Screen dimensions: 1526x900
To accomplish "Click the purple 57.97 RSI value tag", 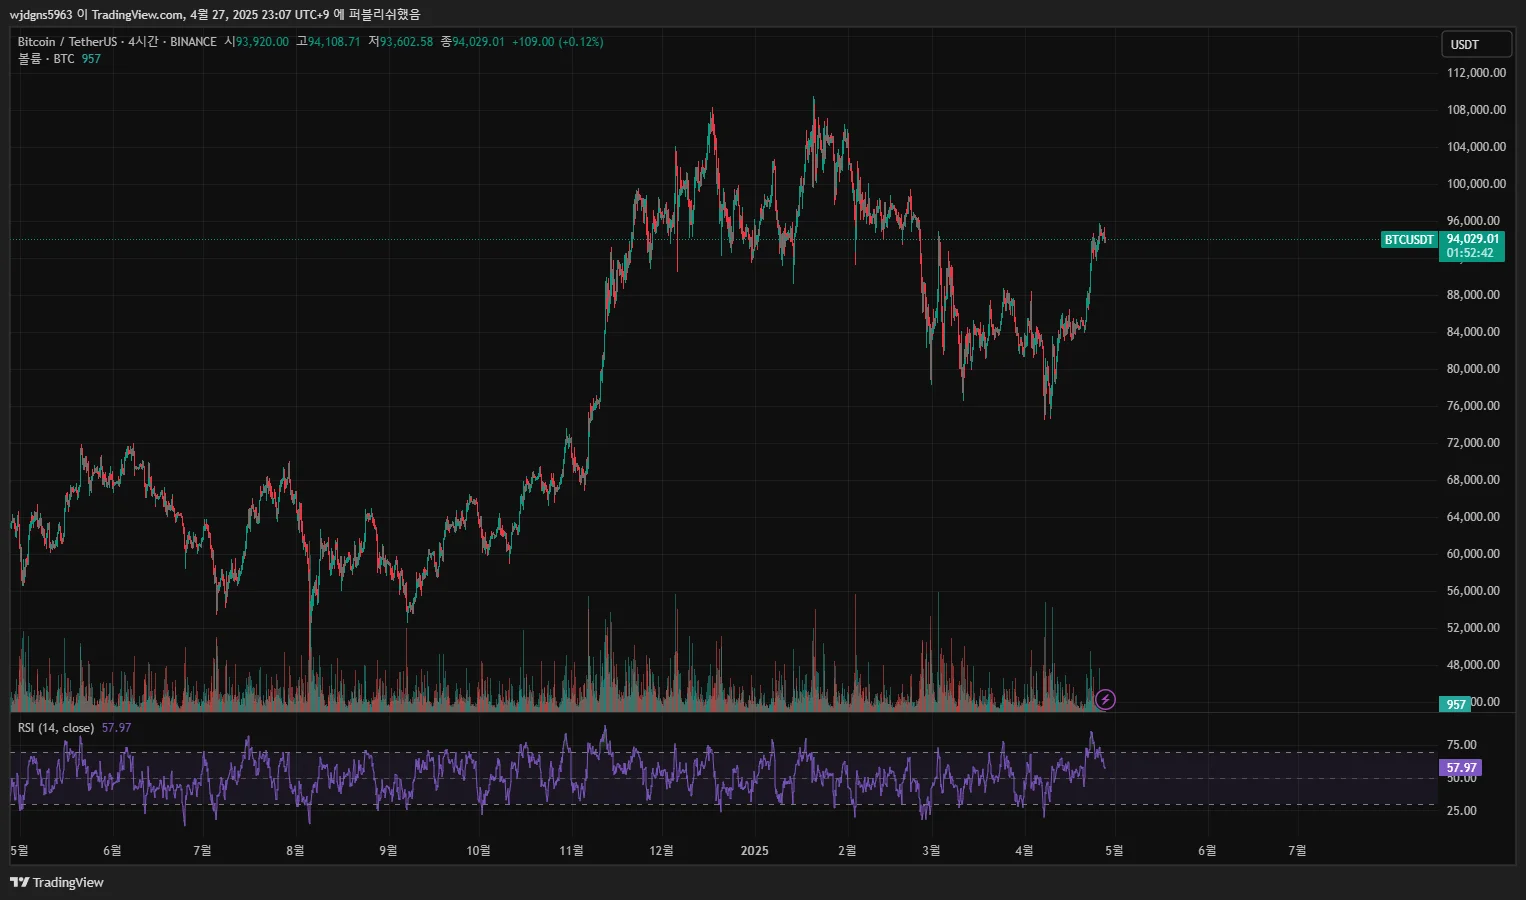I will coord(1460,768).
